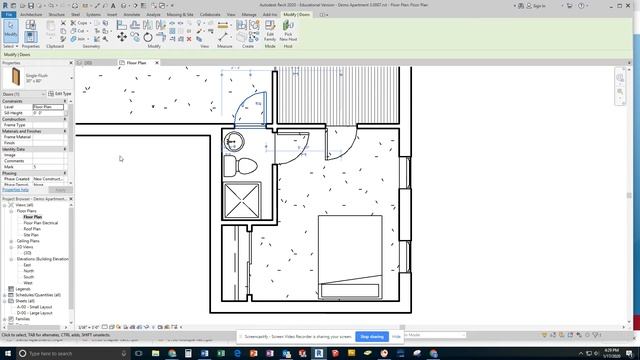Click Sign In in title bar

[536, 6]
